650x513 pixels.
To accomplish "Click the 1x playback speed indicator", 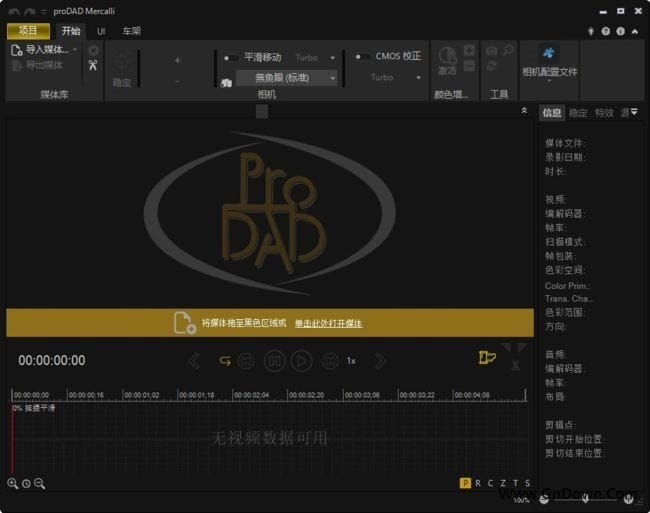I will click(351, 361).
